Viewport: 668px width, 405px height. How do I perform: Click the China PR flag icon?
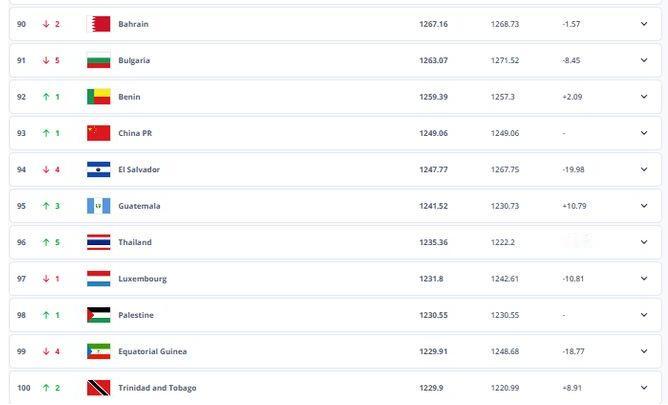99,133
